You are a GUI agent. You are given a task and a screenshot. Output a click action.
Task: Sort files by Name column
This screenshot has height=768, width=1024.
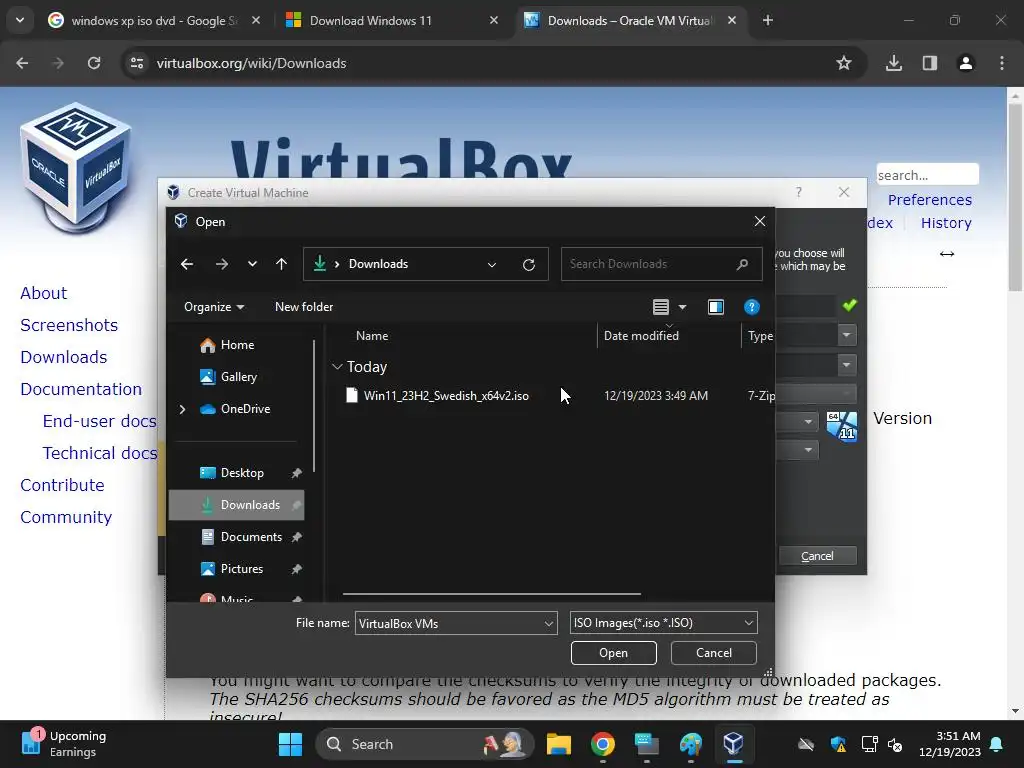click(372, 336)
